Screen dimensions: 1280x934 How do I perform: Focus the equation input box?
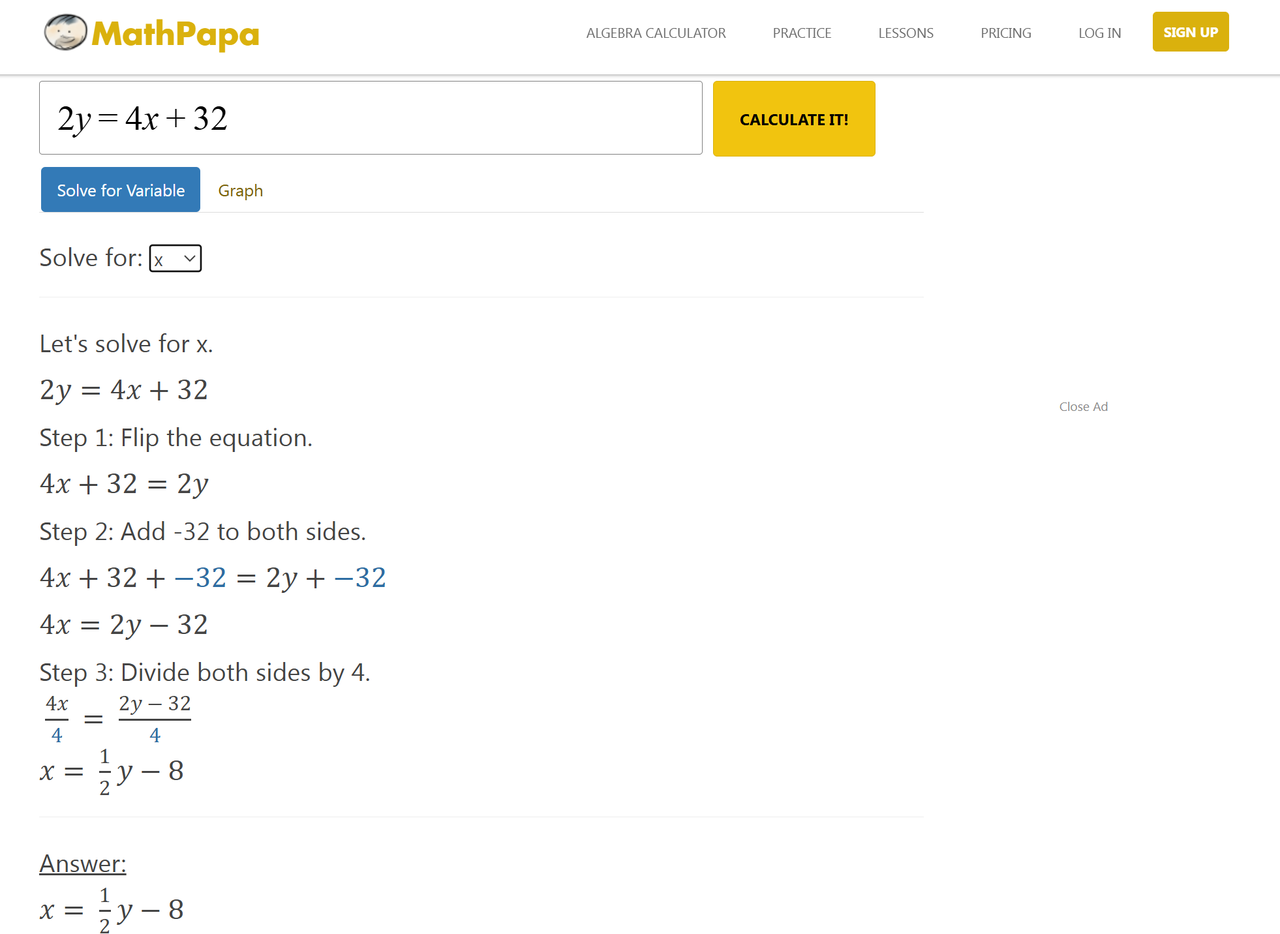pos(370,118)
